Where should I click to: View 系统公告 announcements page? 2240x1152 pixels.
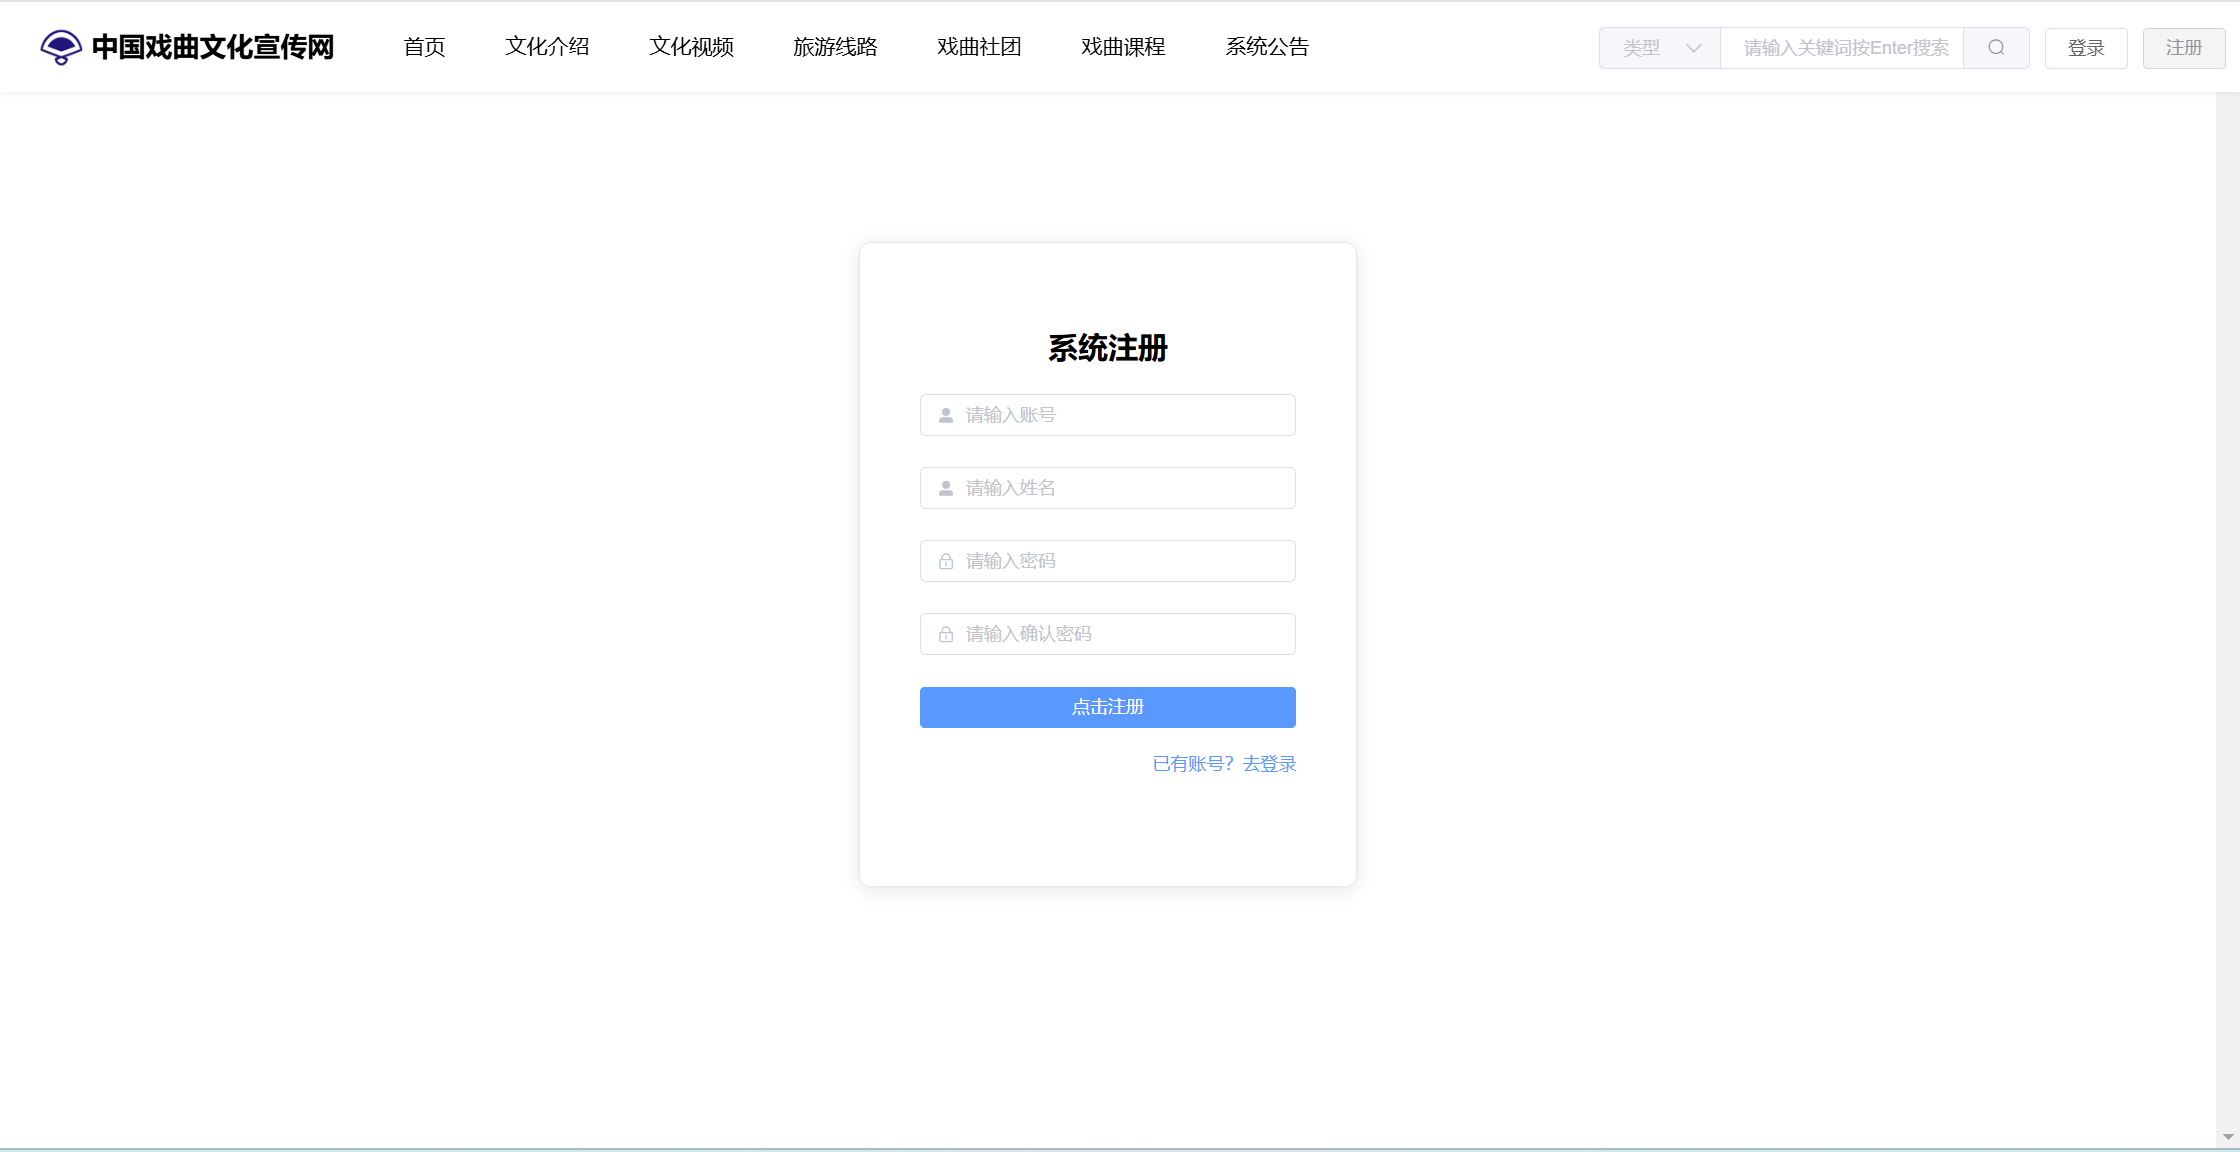point(1267,47)
